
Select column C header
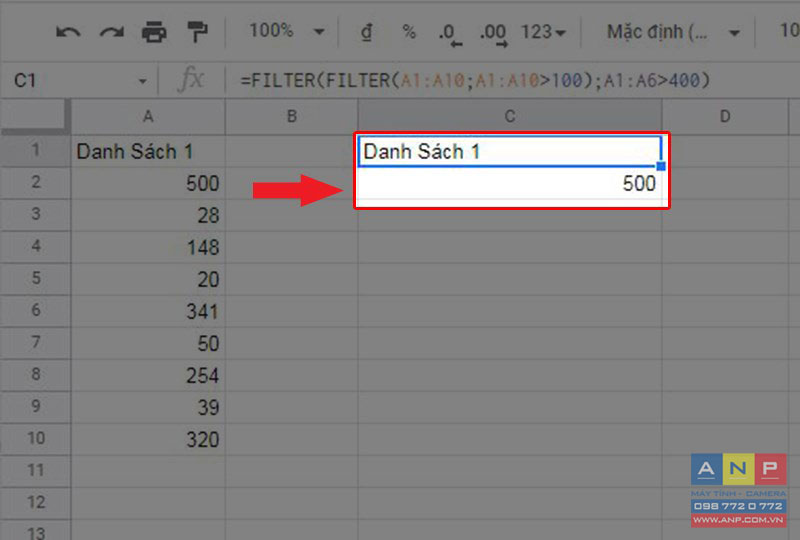510,116
